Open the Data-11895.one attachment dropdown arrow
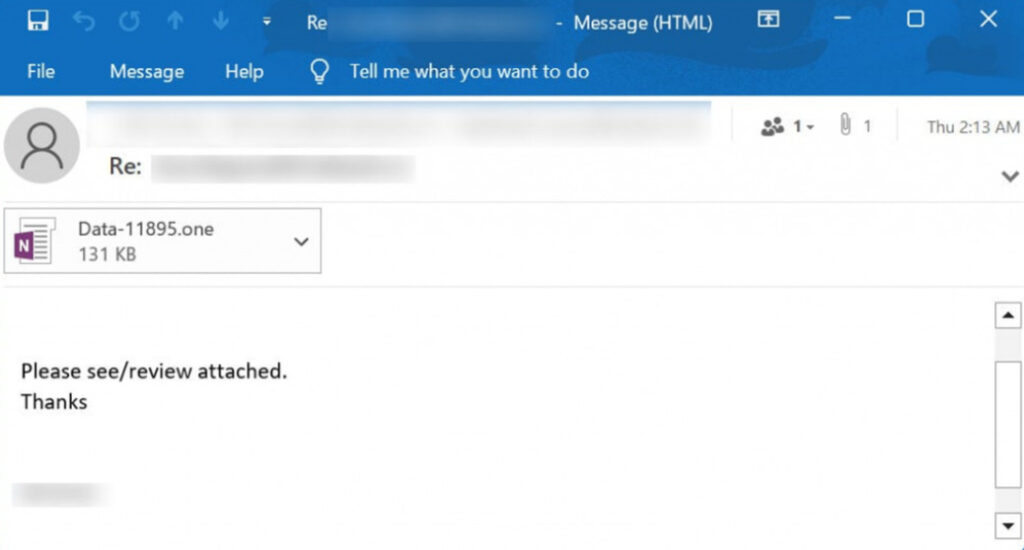This screenshot has height=550, width=1024. (300, 242)
